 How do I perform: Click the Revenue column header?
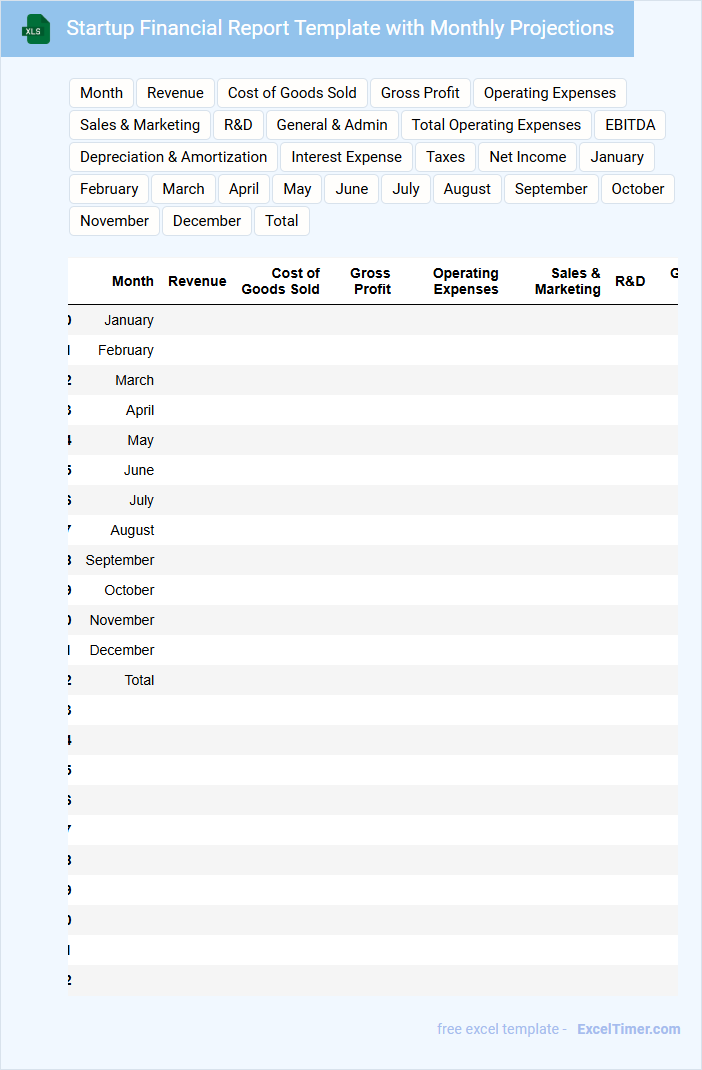(197, 281)
